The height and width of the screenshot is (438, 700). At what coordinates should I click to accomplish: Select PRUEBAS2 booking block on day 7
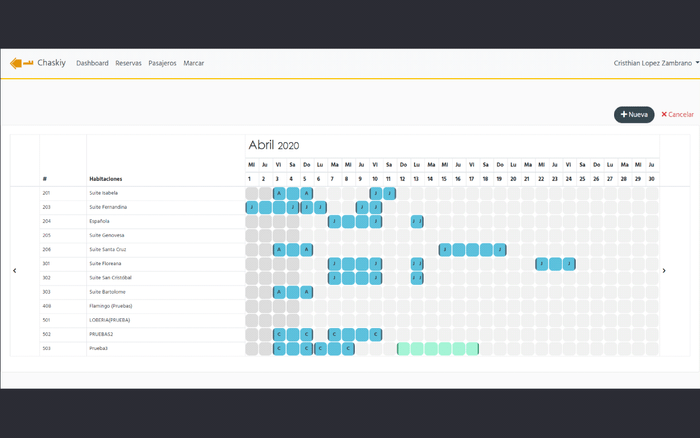[x=335, y=334]
